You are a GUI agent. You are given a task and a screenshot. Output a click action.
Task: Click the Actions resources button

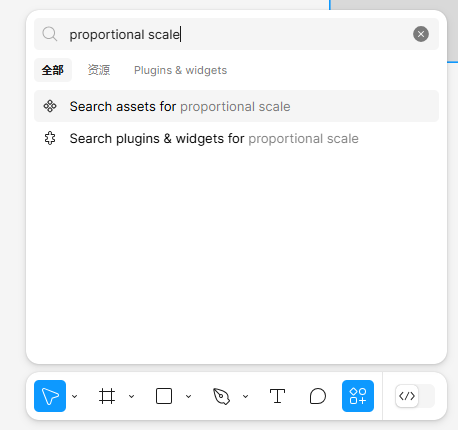tap(358, 396)
